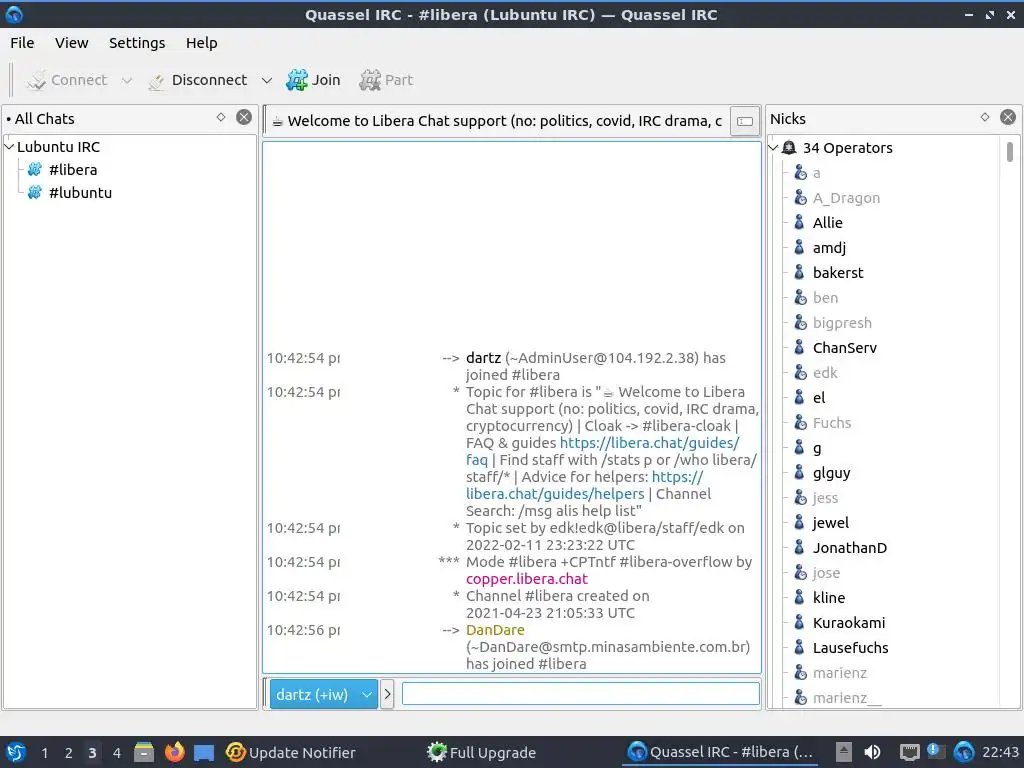The image size is (1024, 768).
Task: Click user icon beside marienz
Action: [x=800, y=673]
